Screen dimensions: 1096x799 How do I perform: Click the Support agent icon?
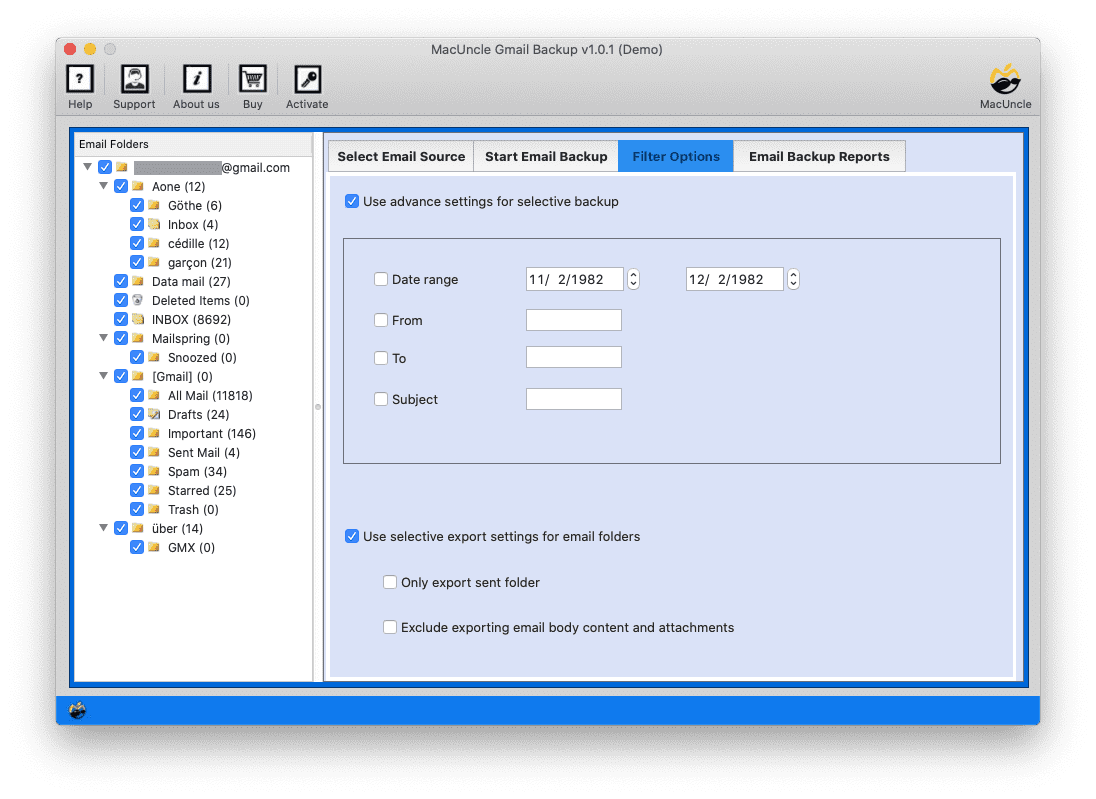134,80
